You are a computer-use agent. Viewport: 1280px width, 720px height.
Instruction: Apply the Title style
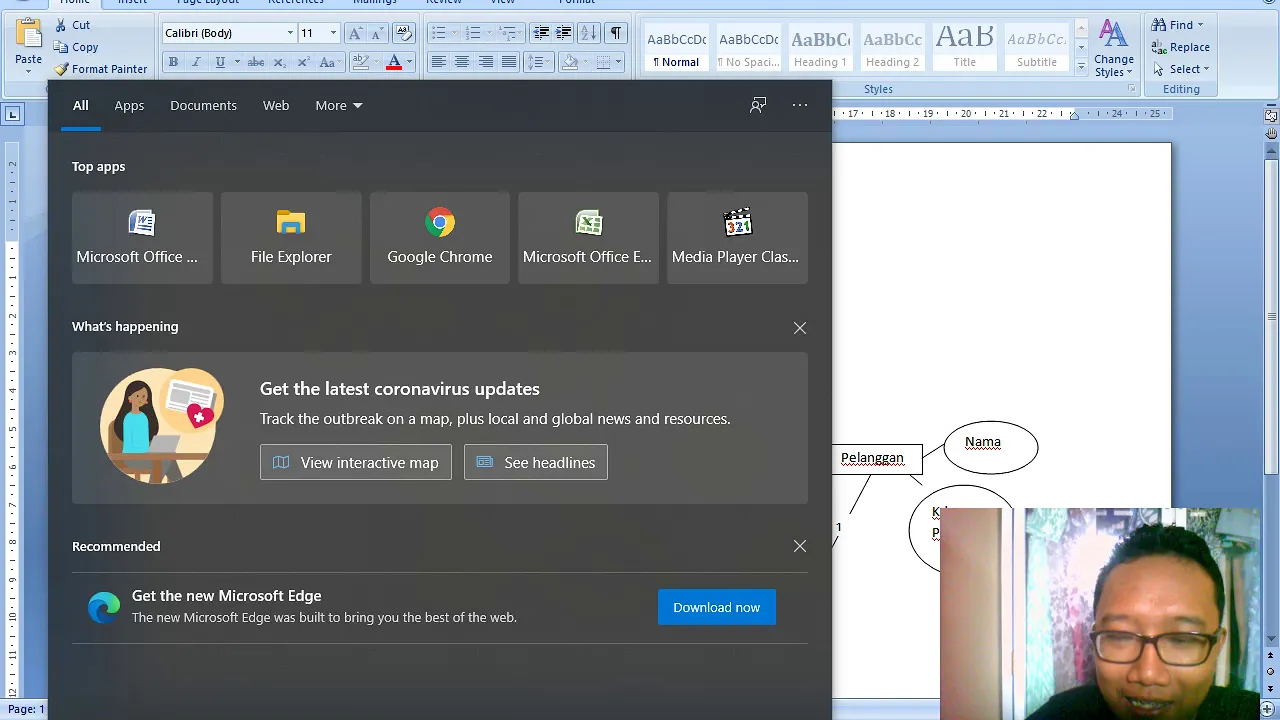[965, 48]
